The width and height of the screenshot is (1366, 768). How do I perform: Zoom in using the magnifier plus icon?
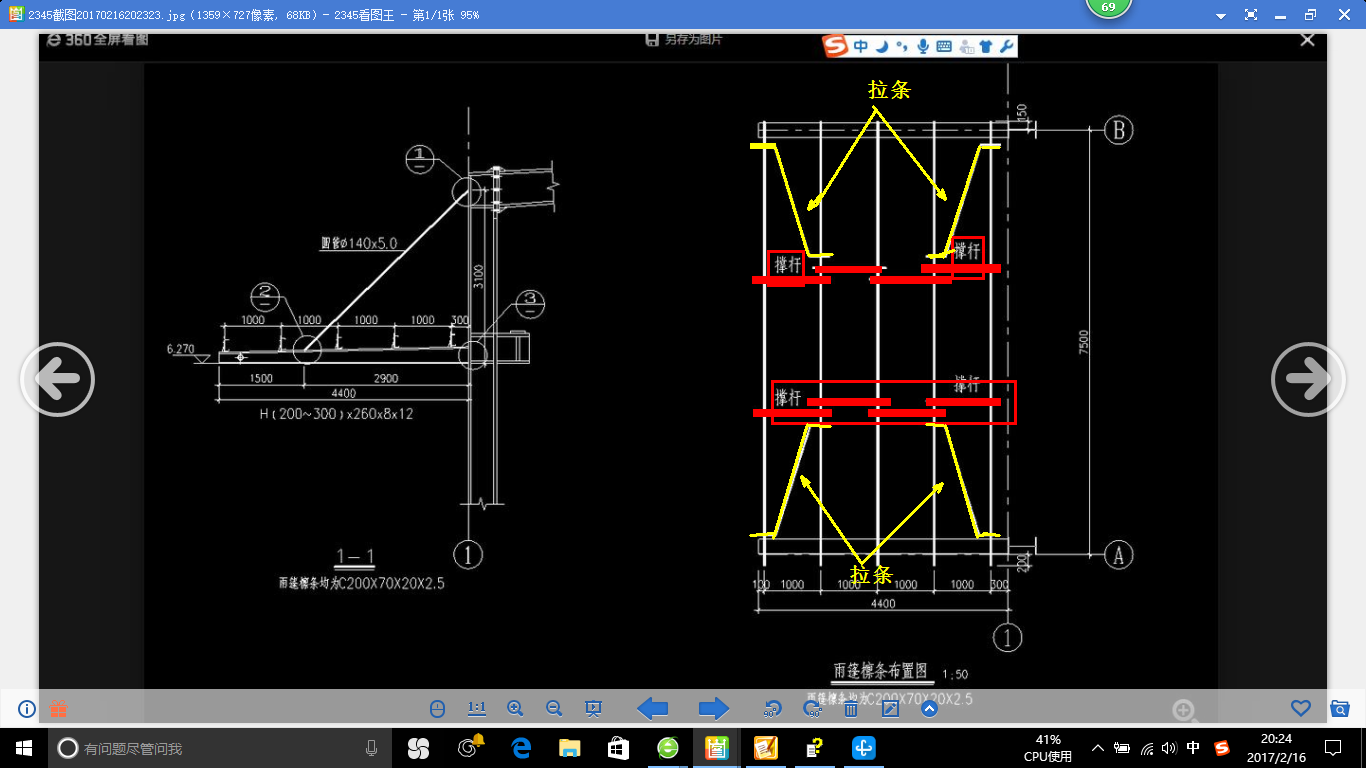(515, 709)
